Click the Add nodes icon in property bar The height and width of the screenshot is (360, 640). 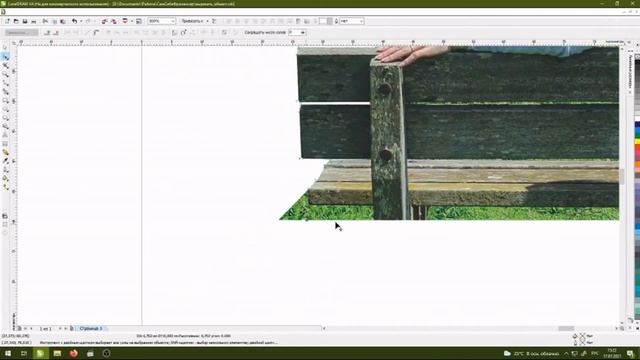point(47,33)
